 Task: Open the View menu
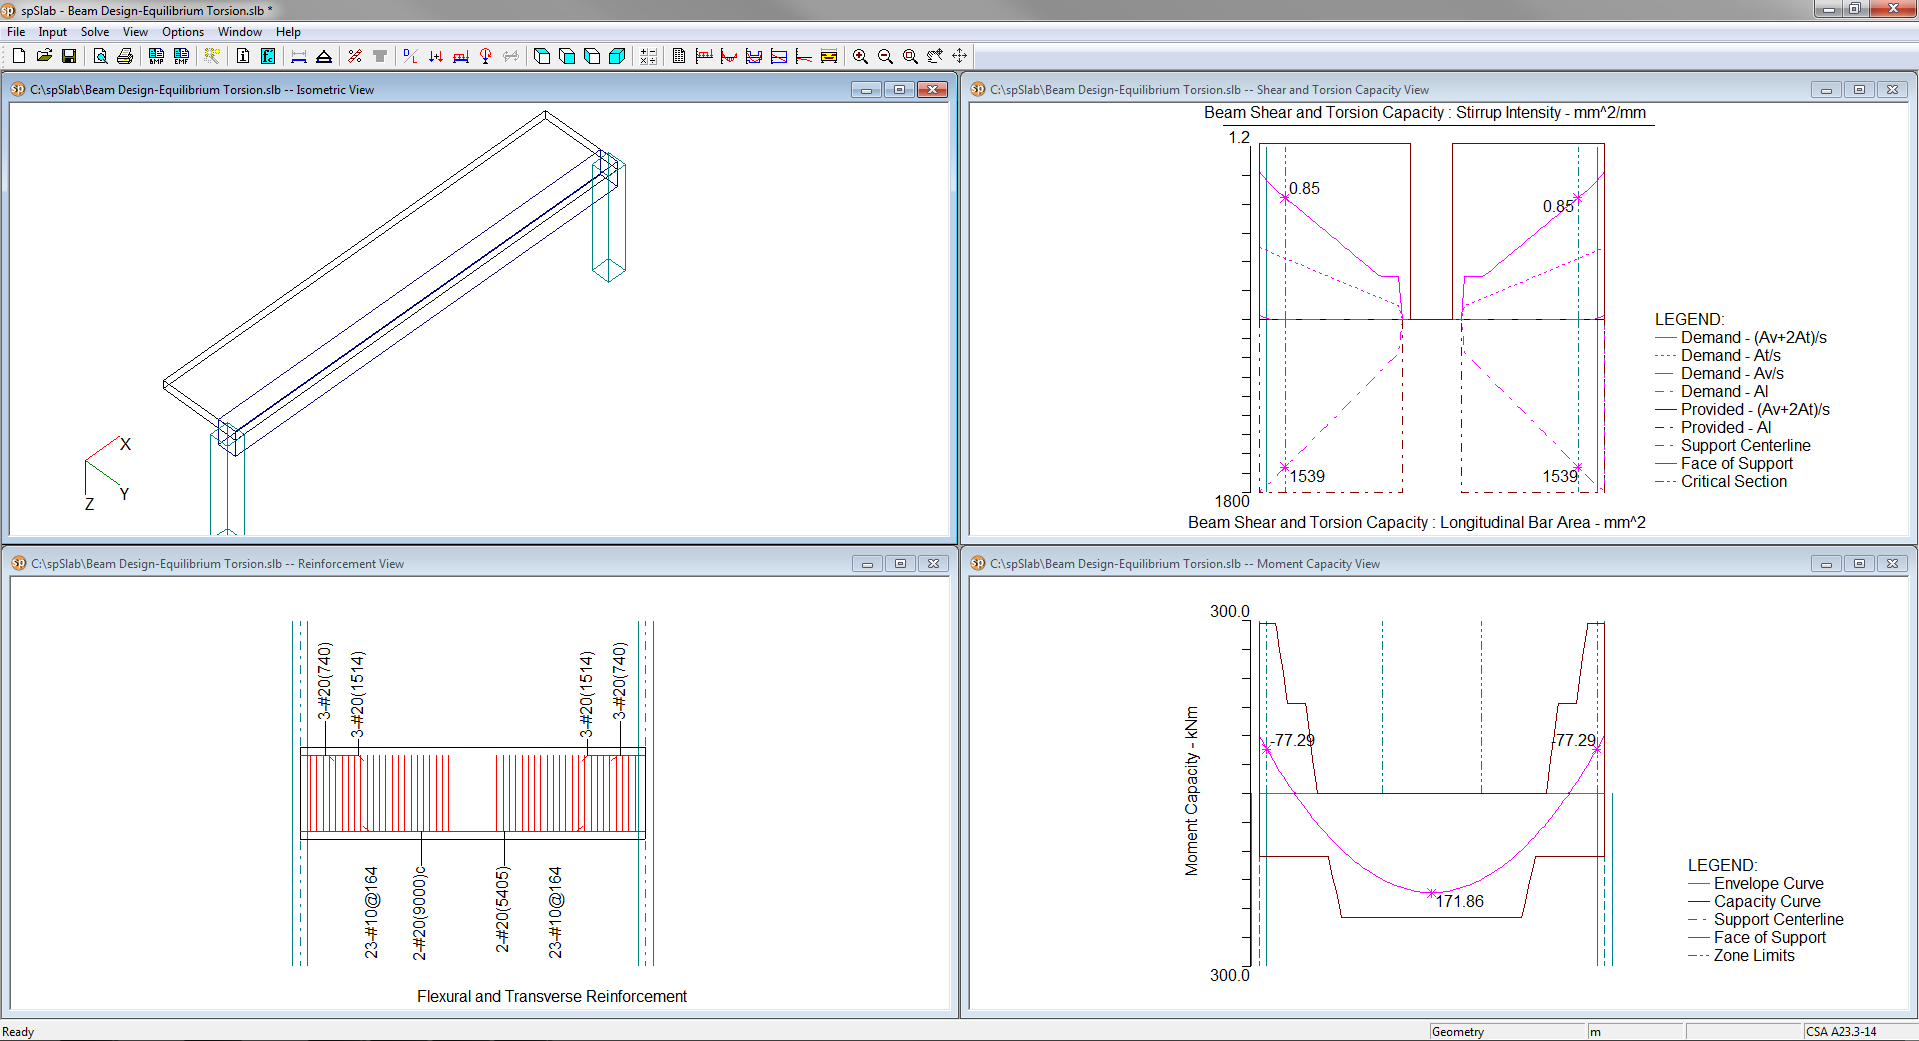point(135,32)
